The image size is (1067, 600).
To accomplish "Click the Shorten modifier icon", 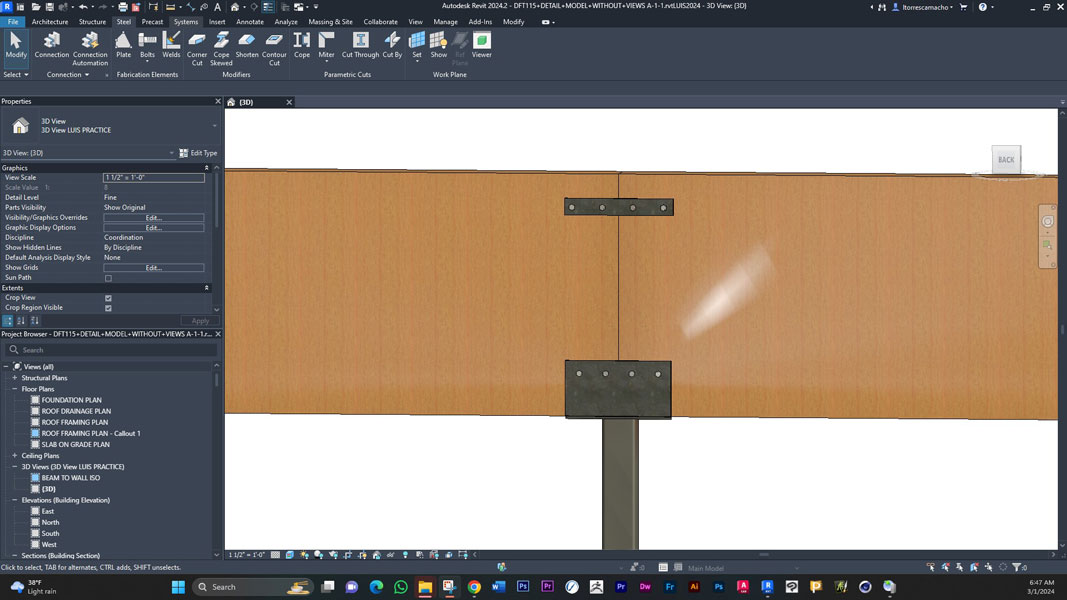I will click(247, 44).
